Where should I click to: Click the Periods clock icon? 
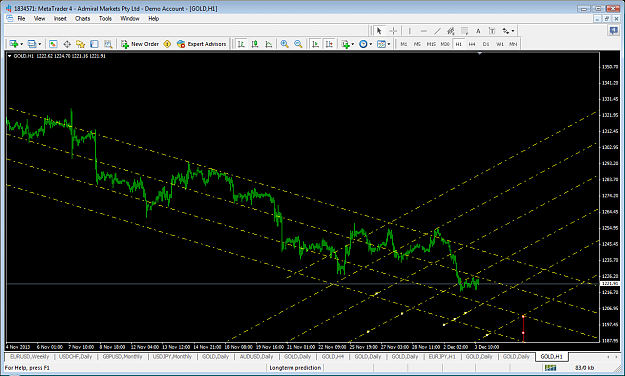click(x=363, y=44)
